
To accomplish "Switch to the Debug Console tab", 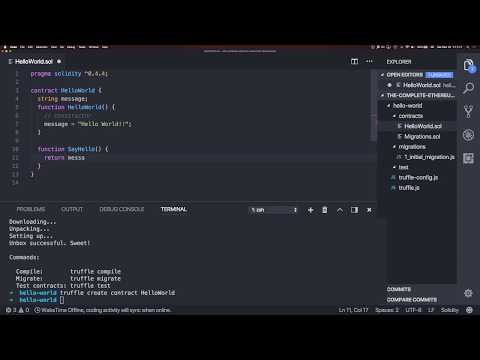I will point(122,209).
